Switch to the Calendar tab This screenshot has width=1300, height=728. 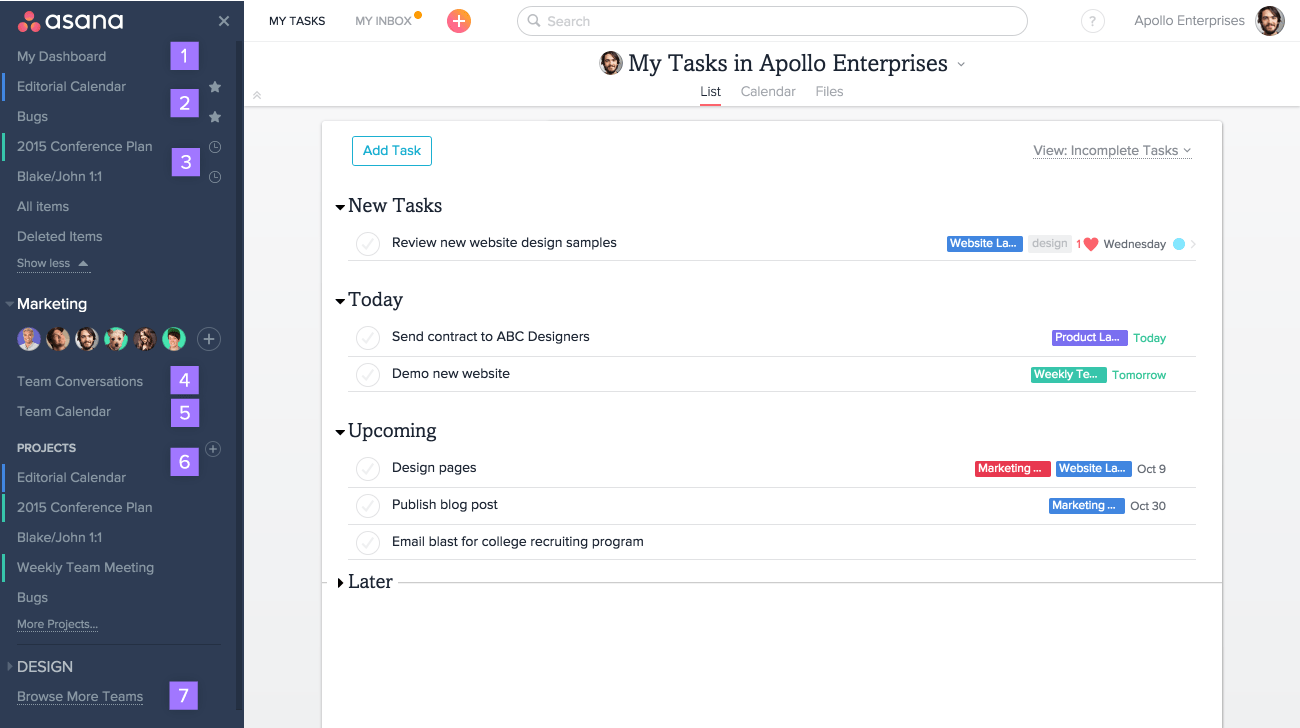pyautogui.click(x=768, y=92)
